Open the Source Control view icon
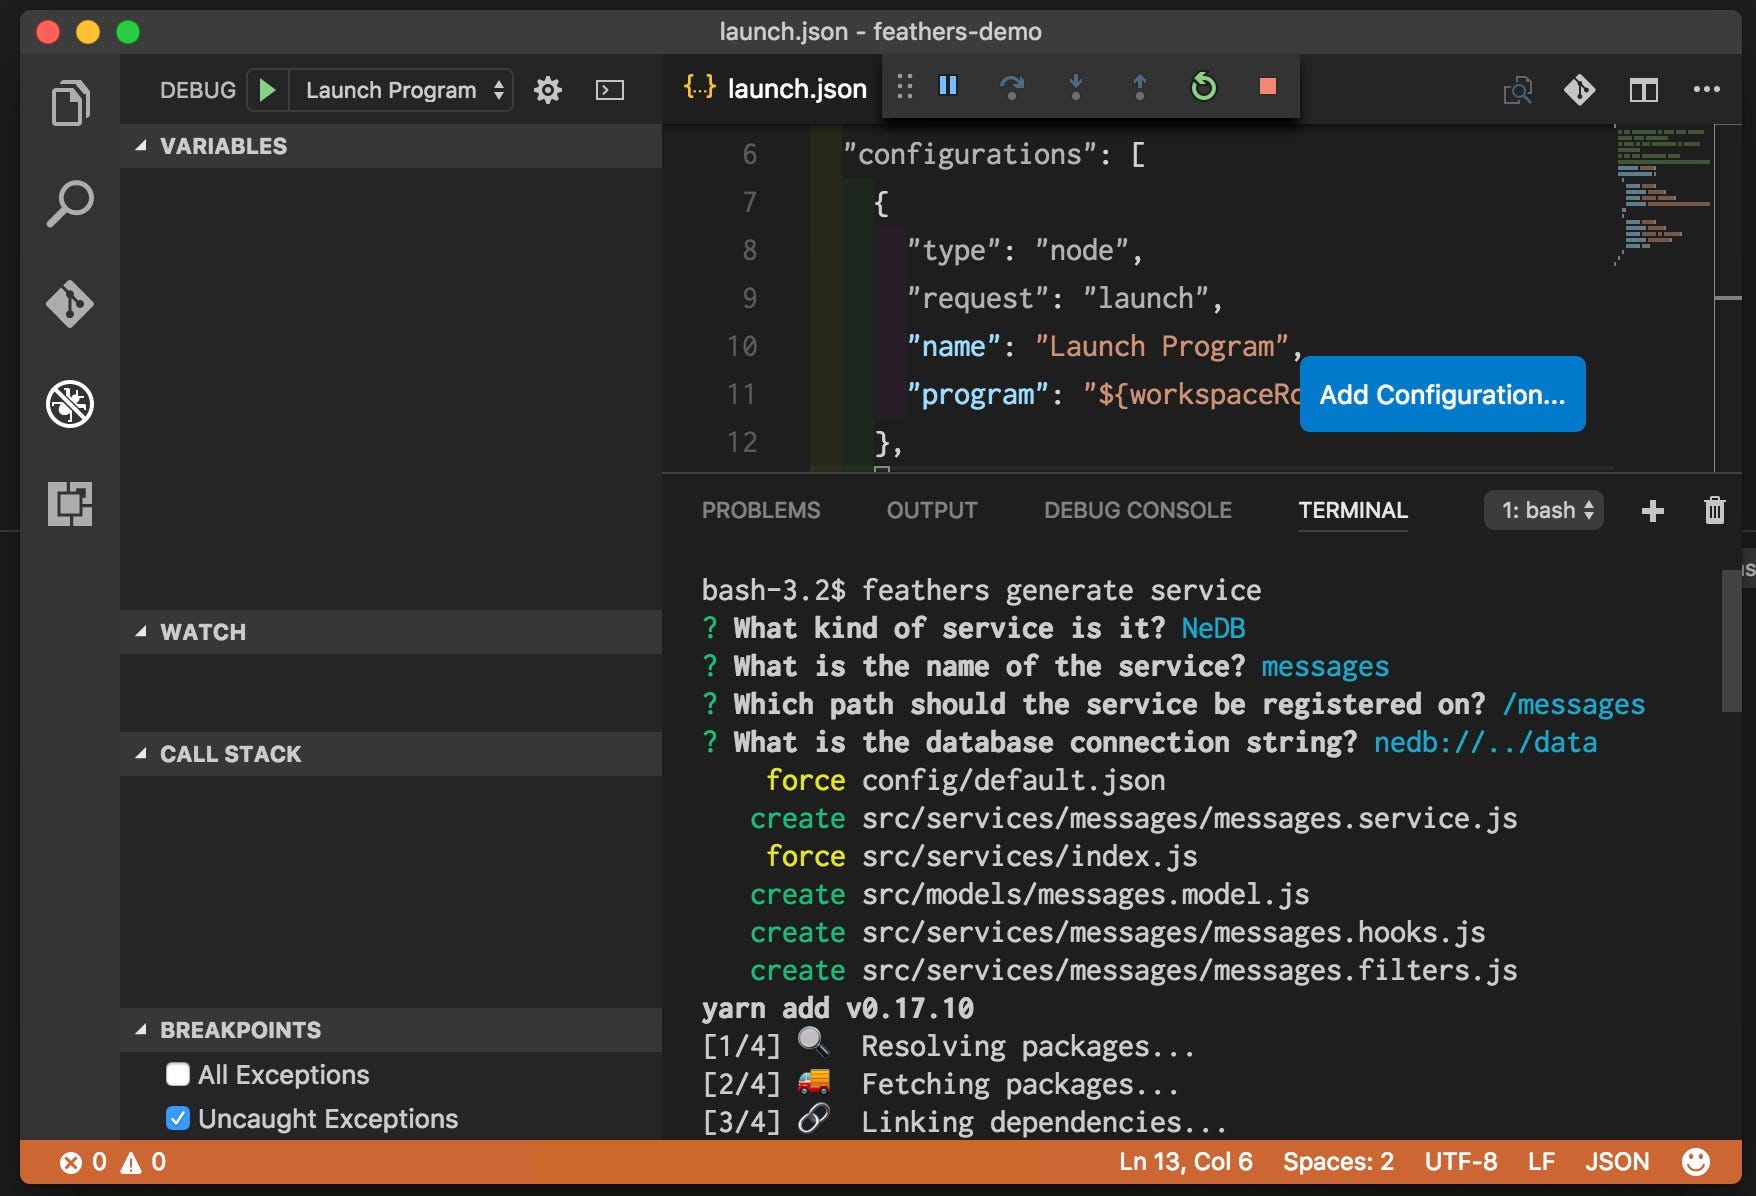 70,304
